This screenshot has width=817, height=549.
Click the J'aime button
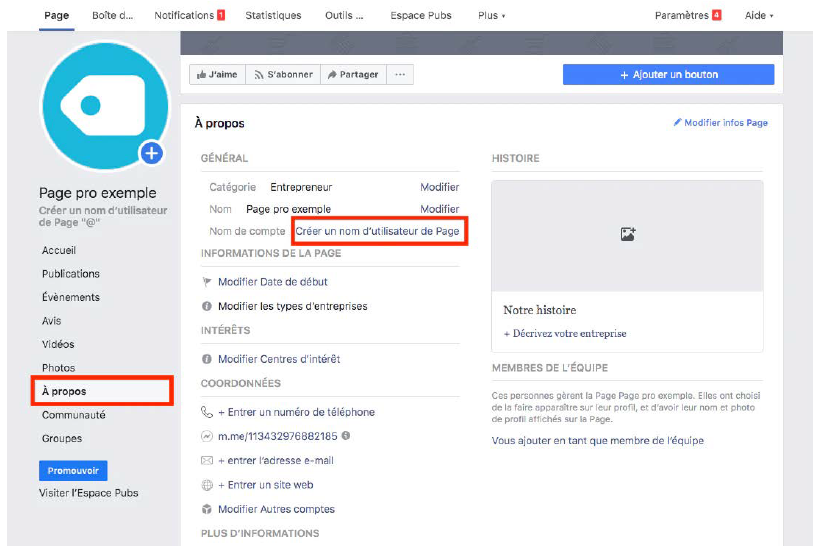(x=217, y=74)
